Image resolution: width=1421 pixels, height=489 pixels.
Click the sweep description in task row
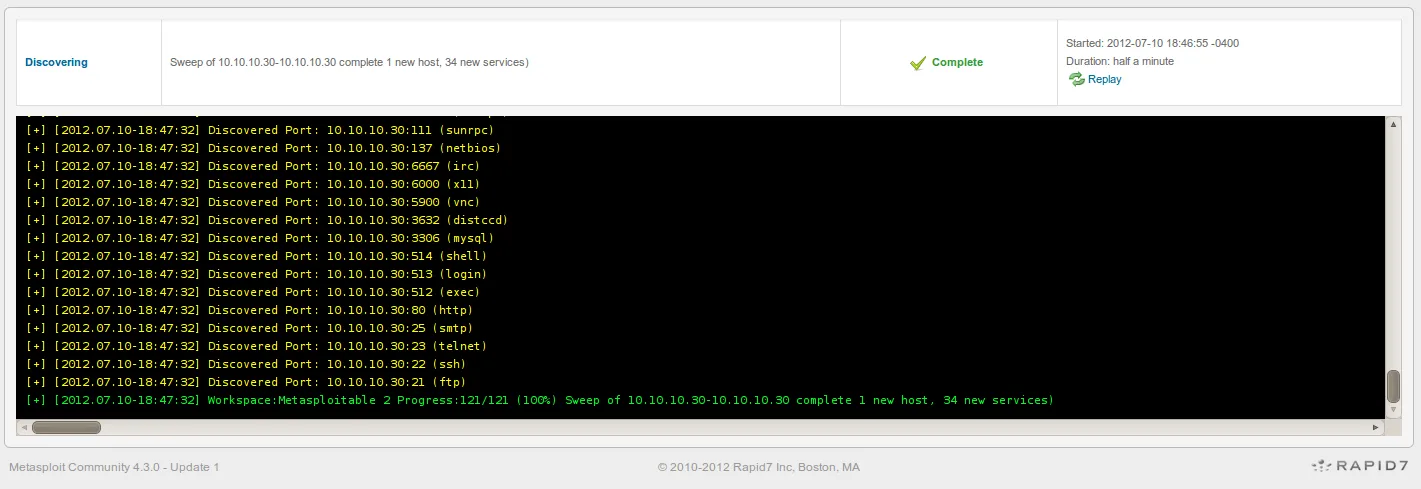click(349, 62)
